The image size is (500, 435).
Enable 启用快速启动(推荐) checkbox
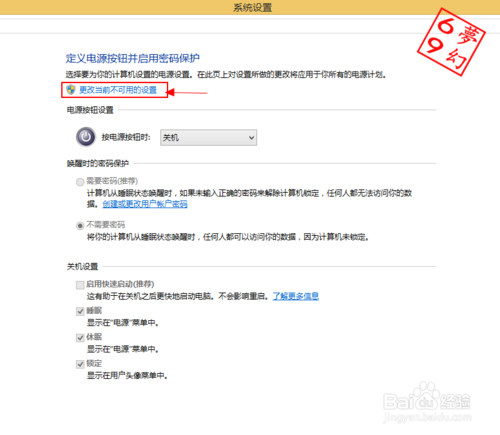[x=80, y=285]
